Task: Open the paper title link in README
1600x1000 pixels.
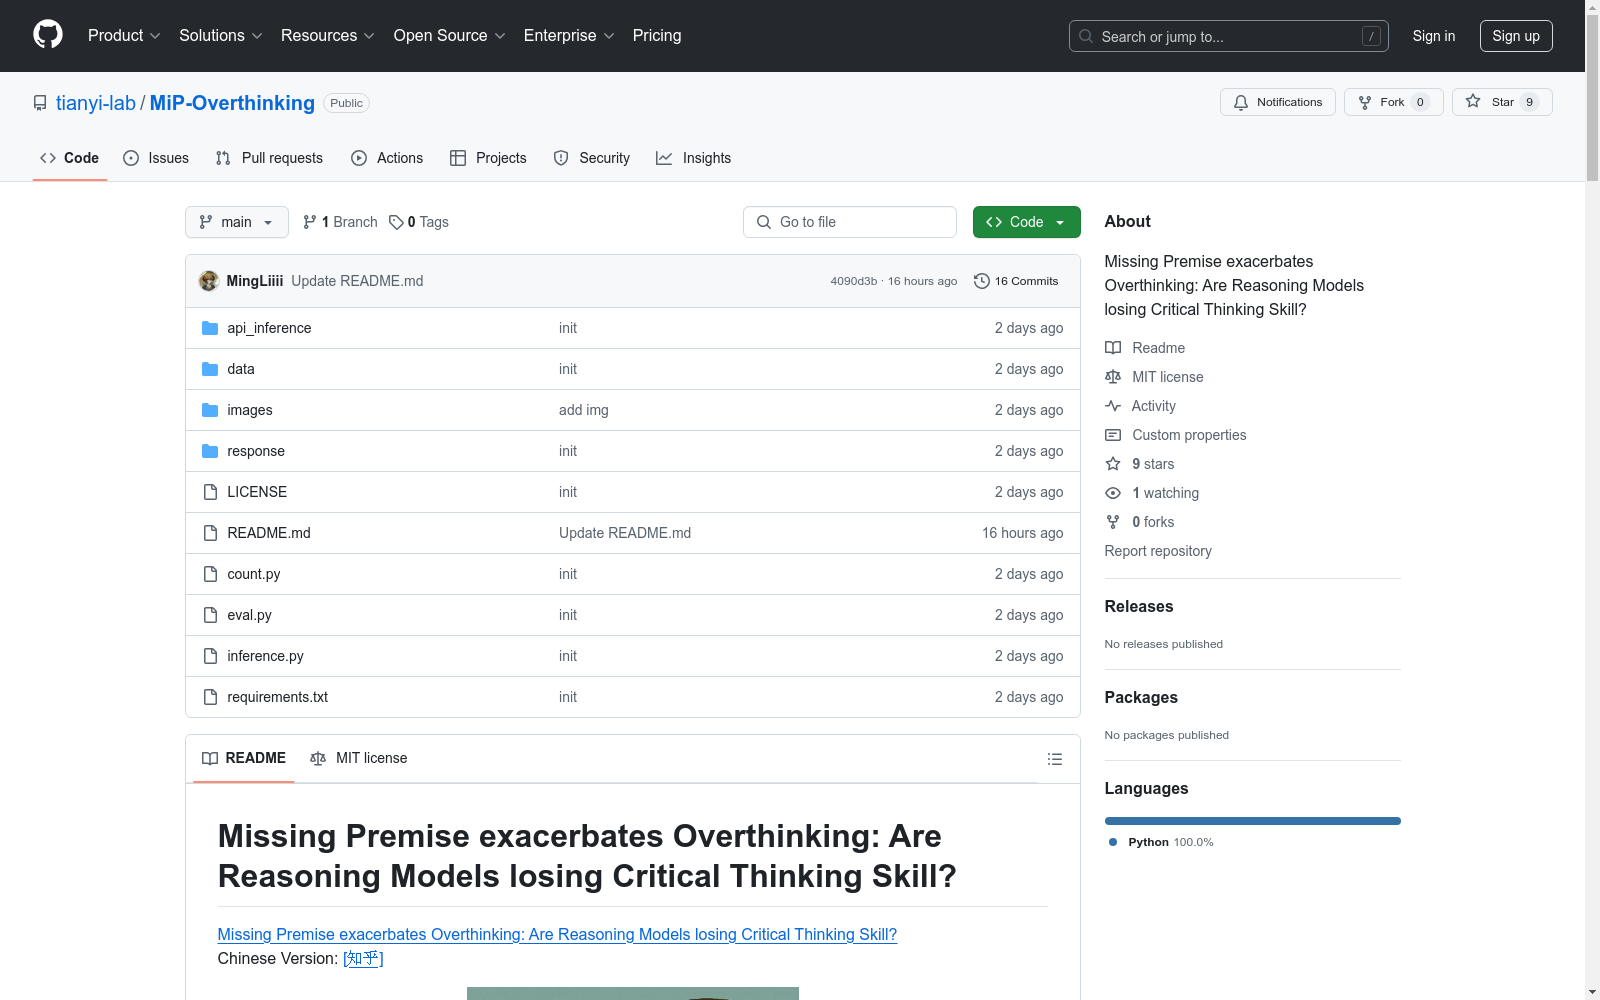Action: 557,934
